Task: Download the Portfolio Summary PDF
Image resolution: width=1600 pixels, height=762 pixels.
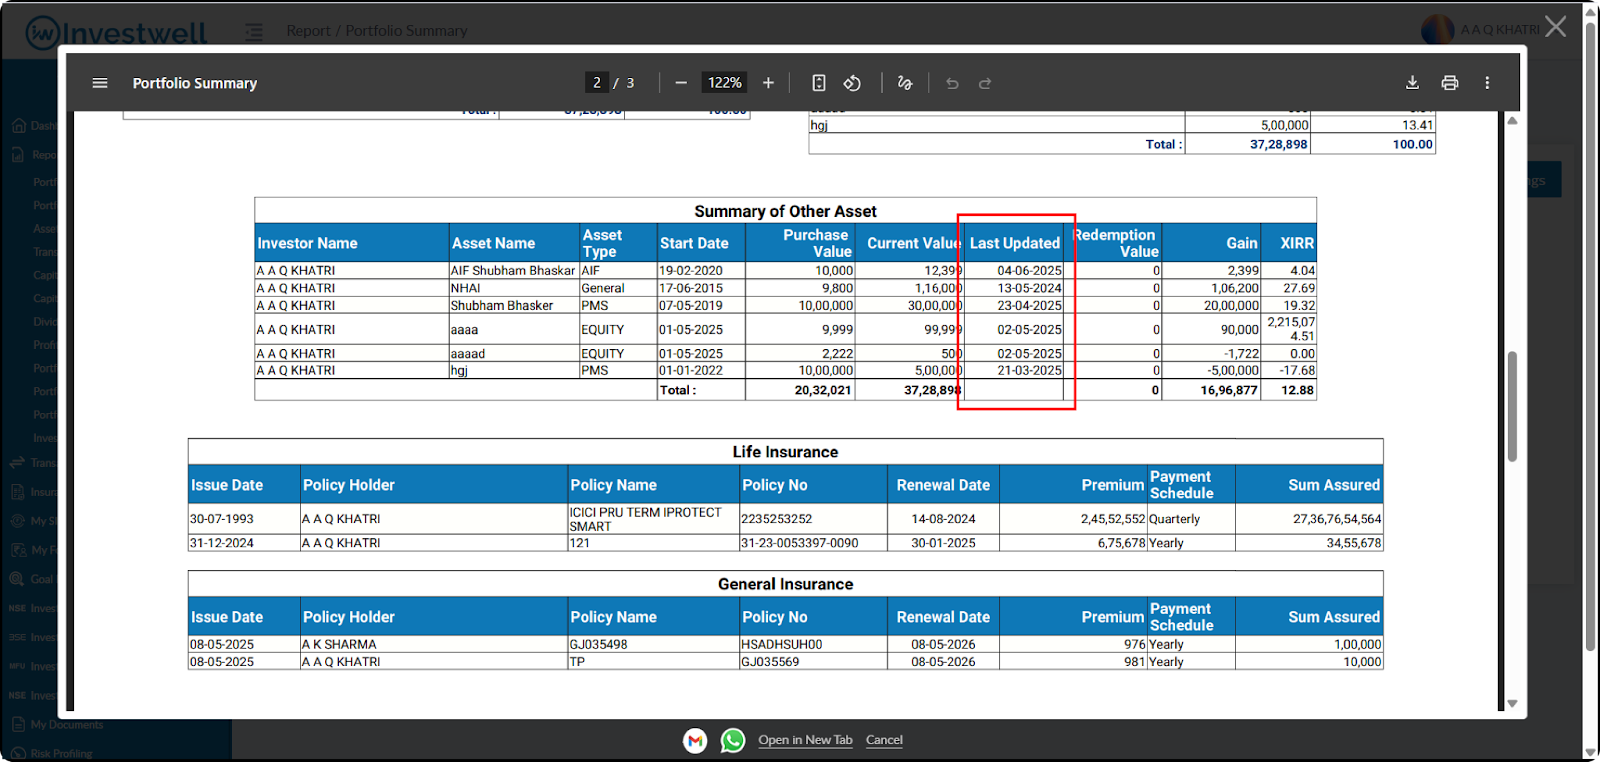Action: (x=1412, y=83)
